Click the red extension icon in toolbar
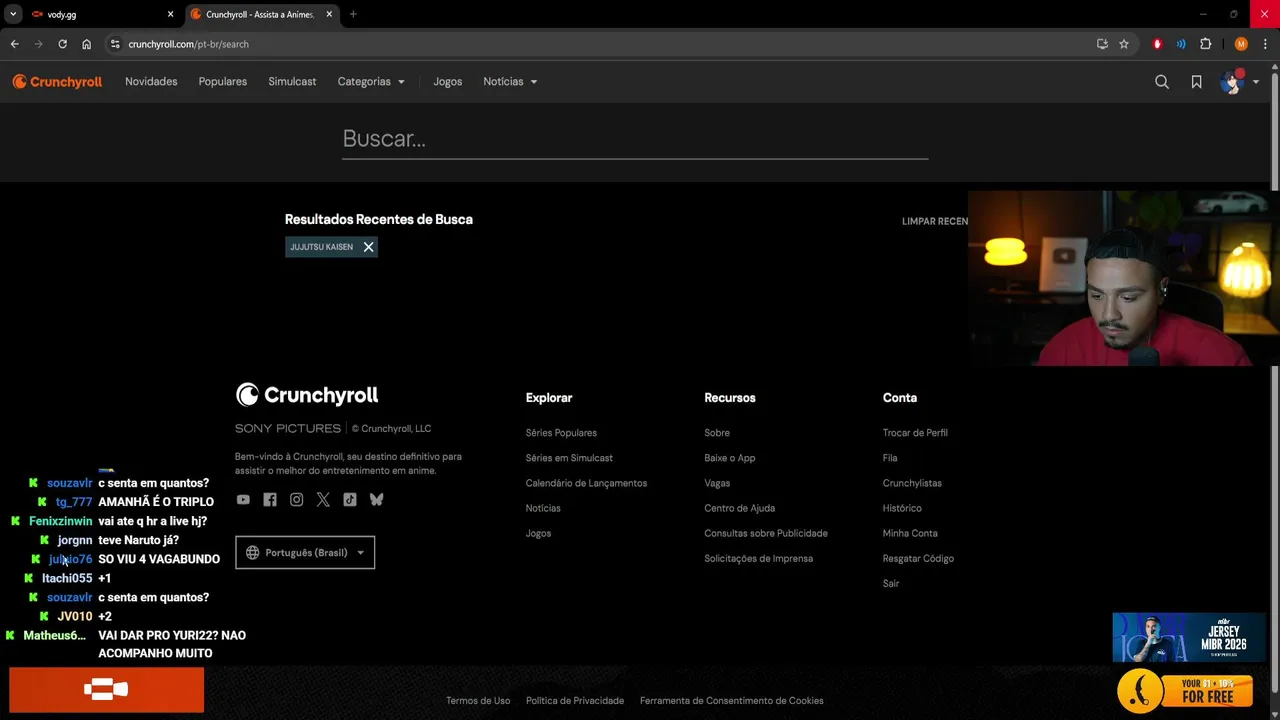1280x720 pixels. (x=1158, y=44)
